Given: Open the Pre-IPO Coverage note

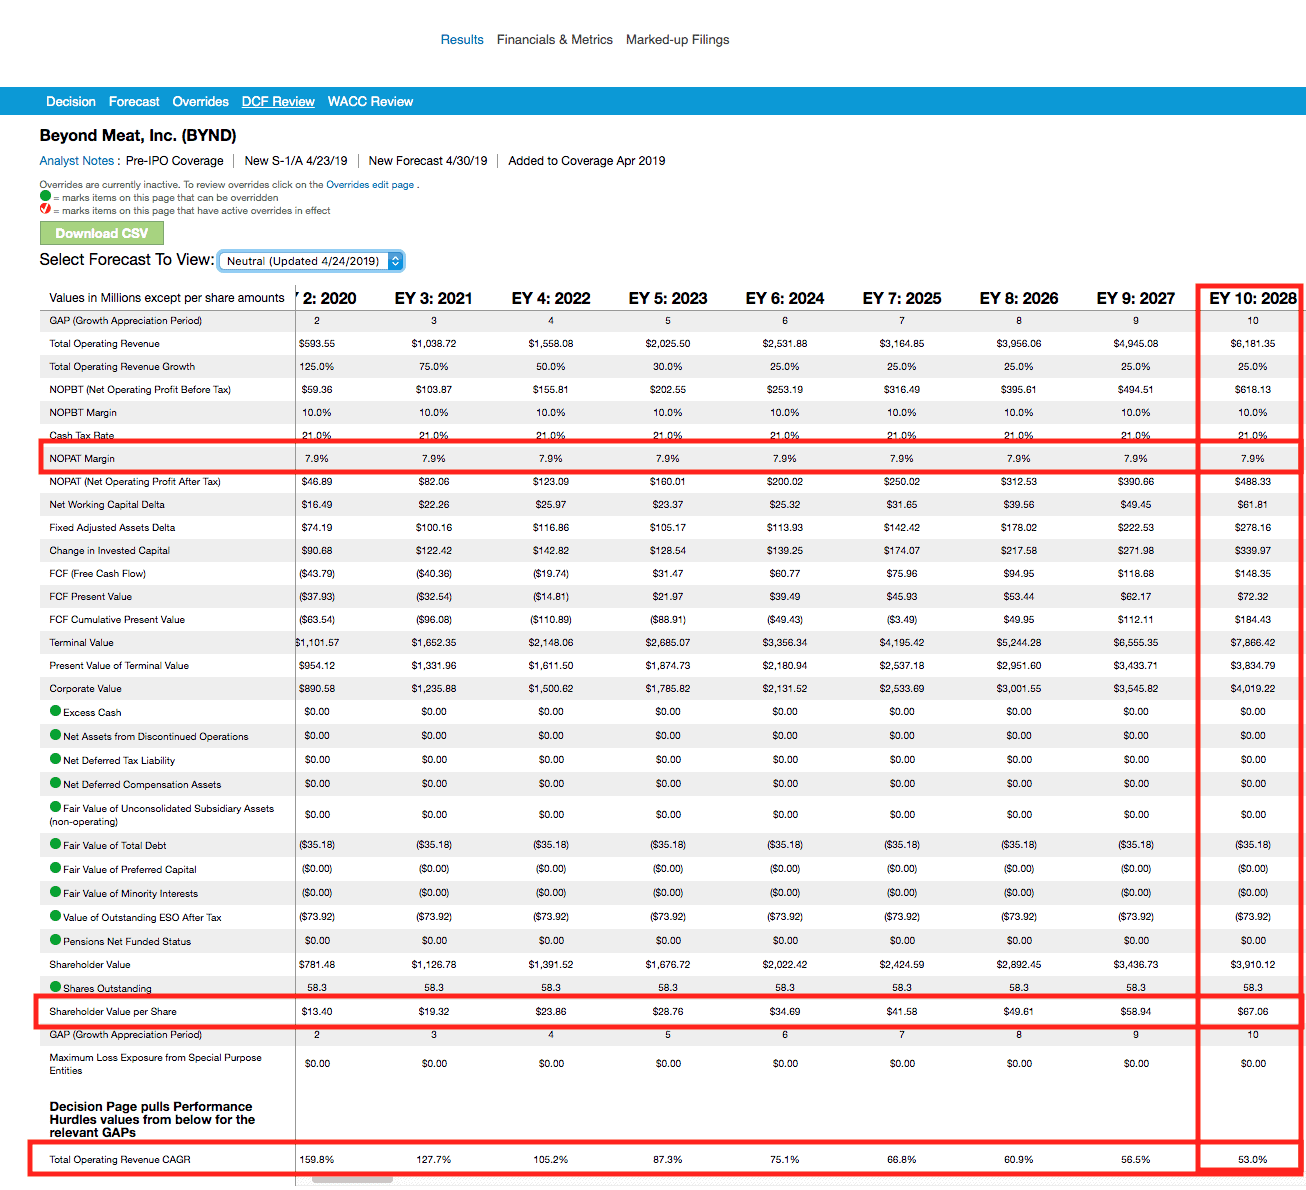Looking at the screenshot, I should (175, 161).
